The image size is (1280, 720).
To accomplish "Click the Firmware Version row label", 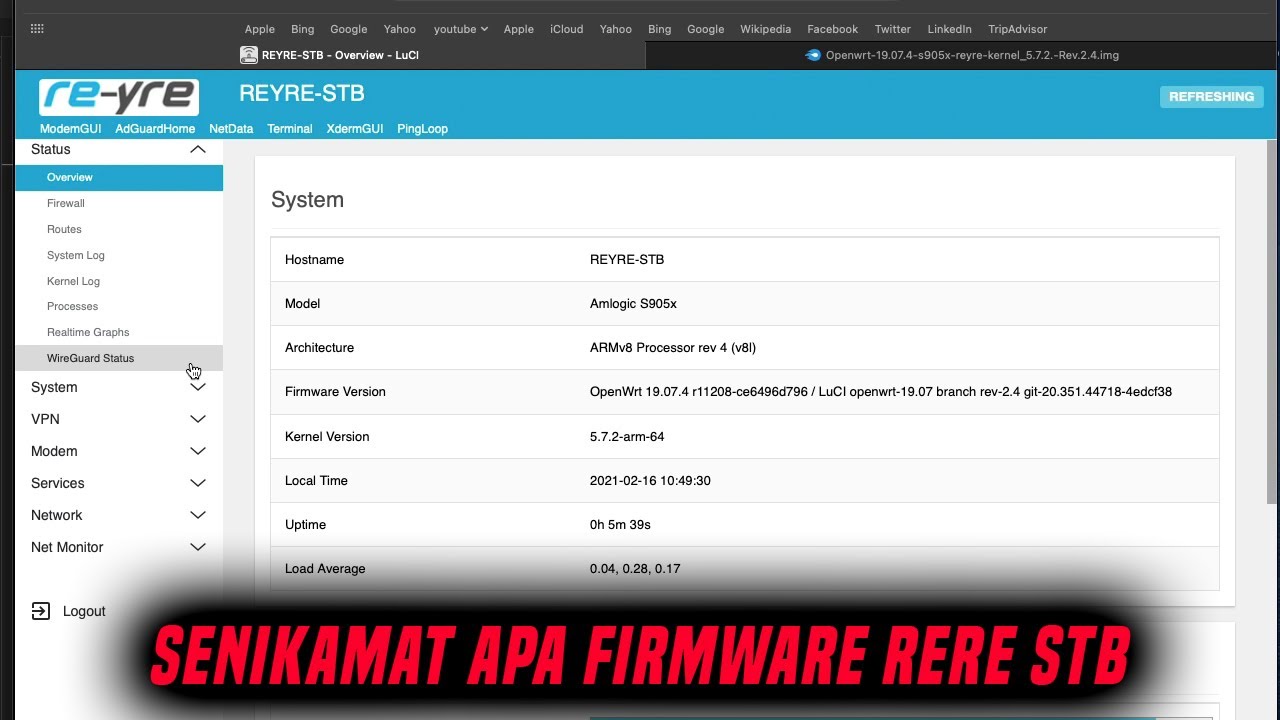I will [x=335, y=392].
